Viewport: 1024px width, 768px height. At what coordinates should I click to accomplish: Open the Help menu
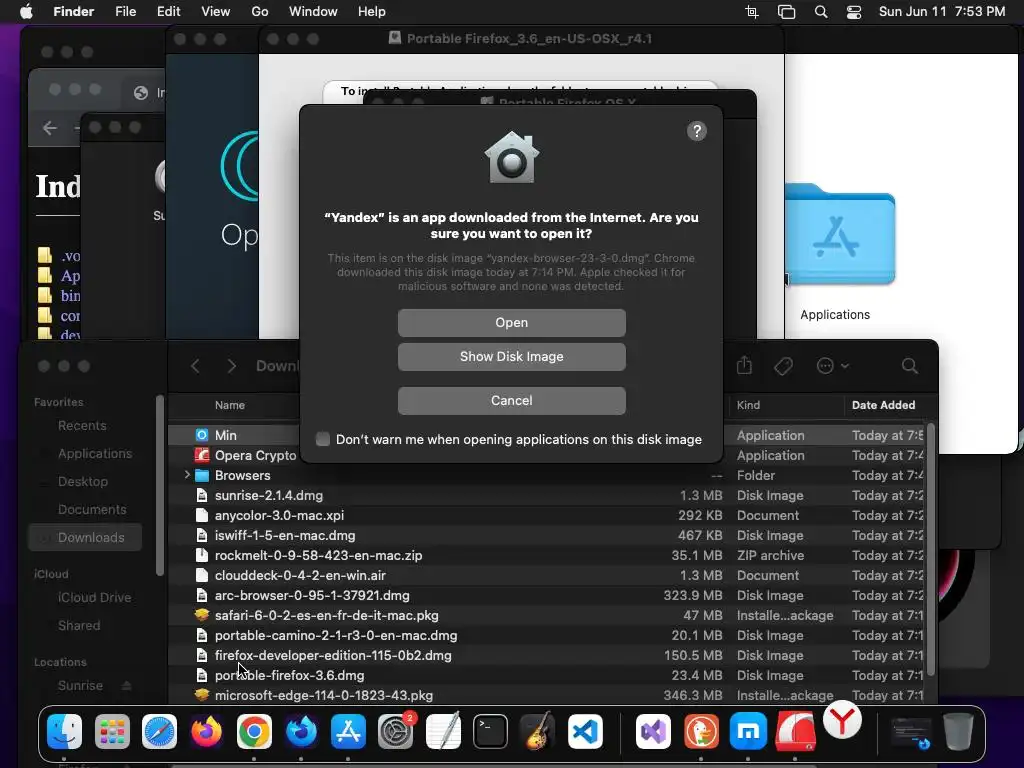372,12
